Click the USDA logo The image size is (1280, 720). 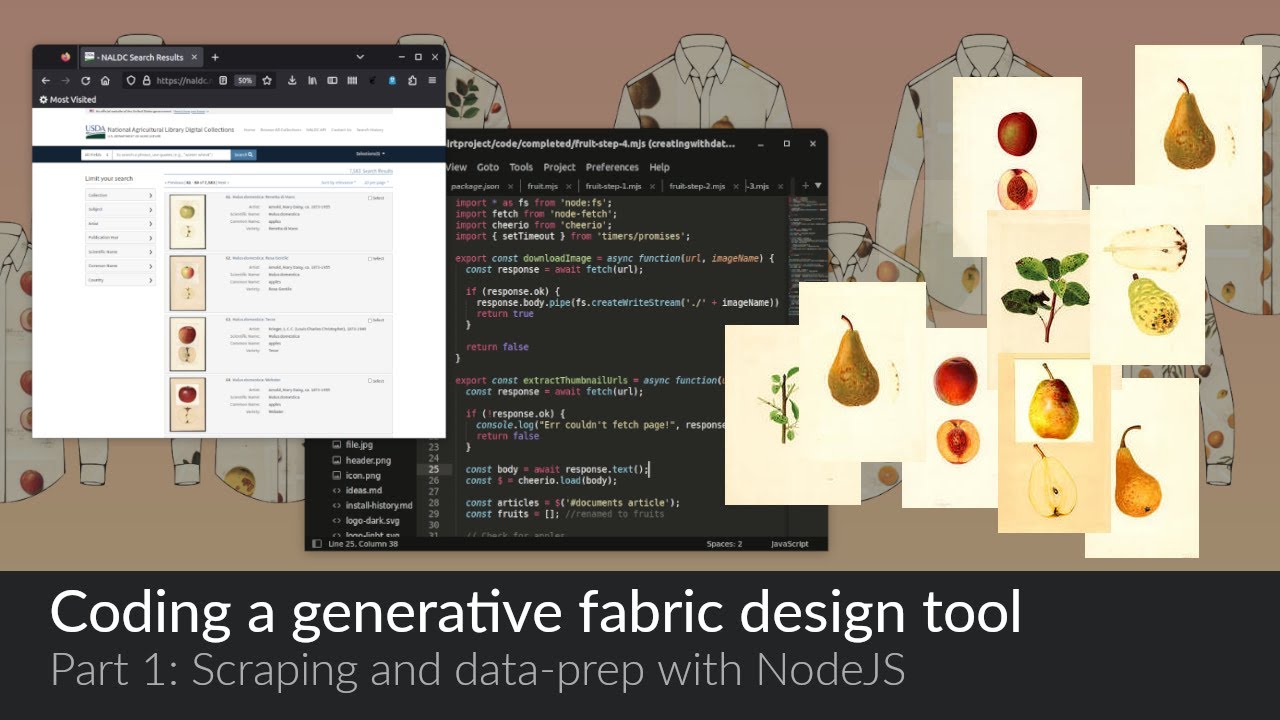coord(95,132)
